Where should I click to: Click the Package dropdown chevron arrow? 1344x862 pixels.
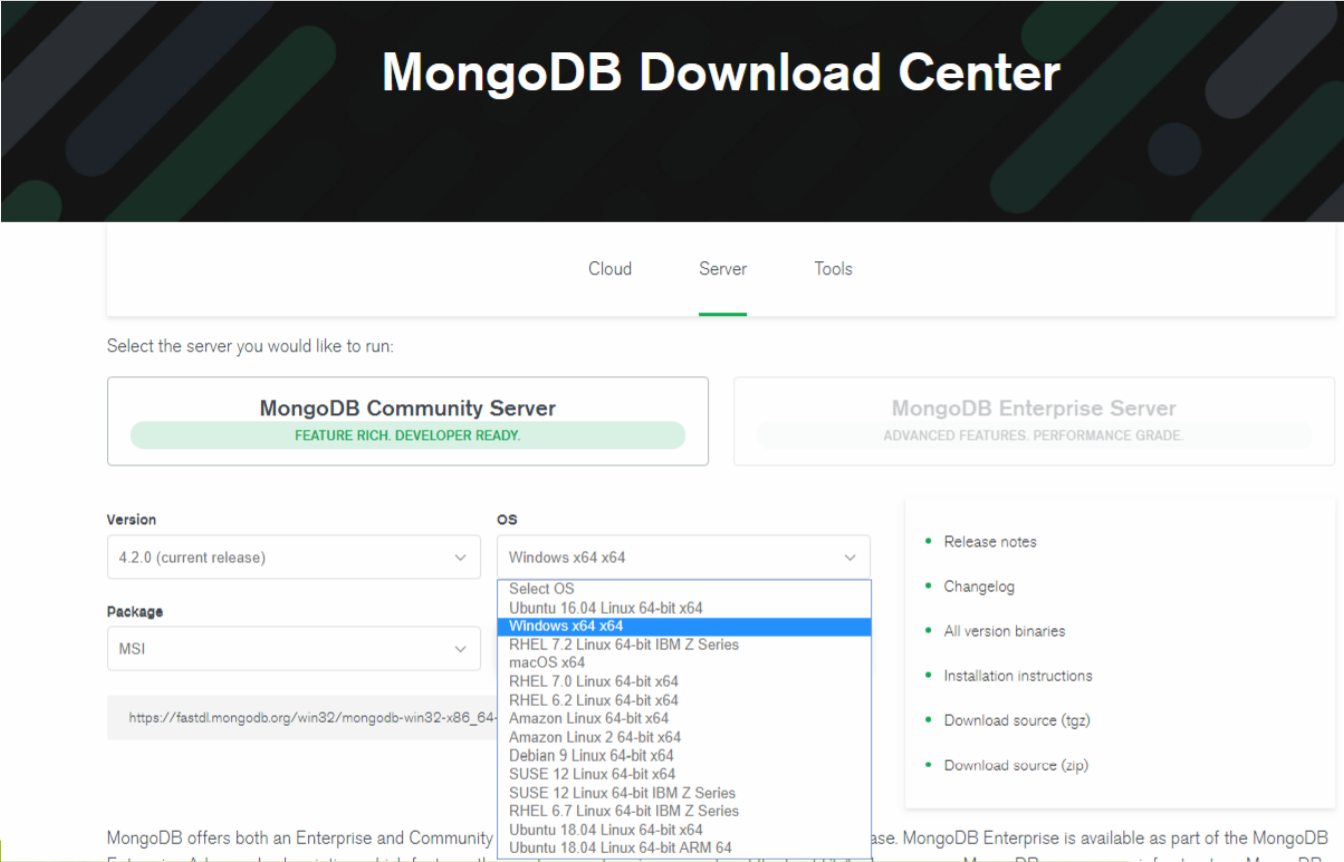click(460, 649)
